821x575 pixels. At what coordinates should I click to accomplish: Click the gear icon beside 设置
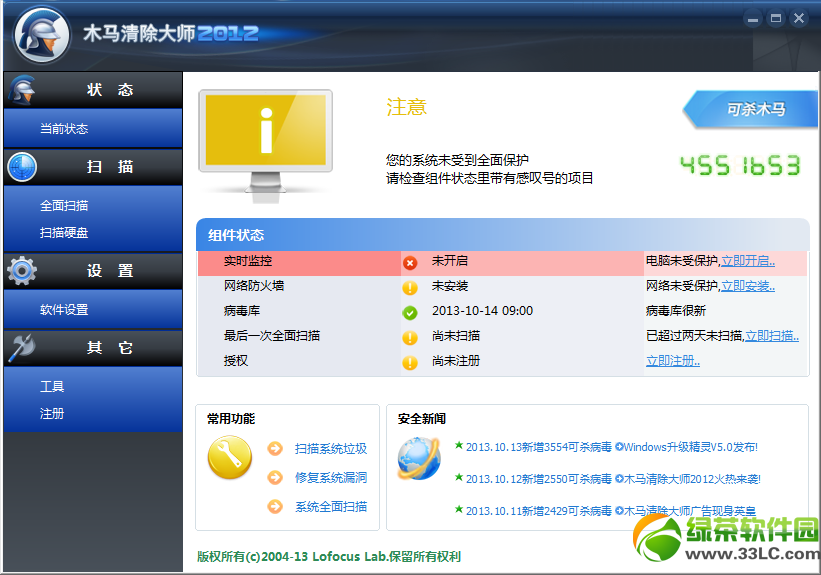click(x=22, y=270)
